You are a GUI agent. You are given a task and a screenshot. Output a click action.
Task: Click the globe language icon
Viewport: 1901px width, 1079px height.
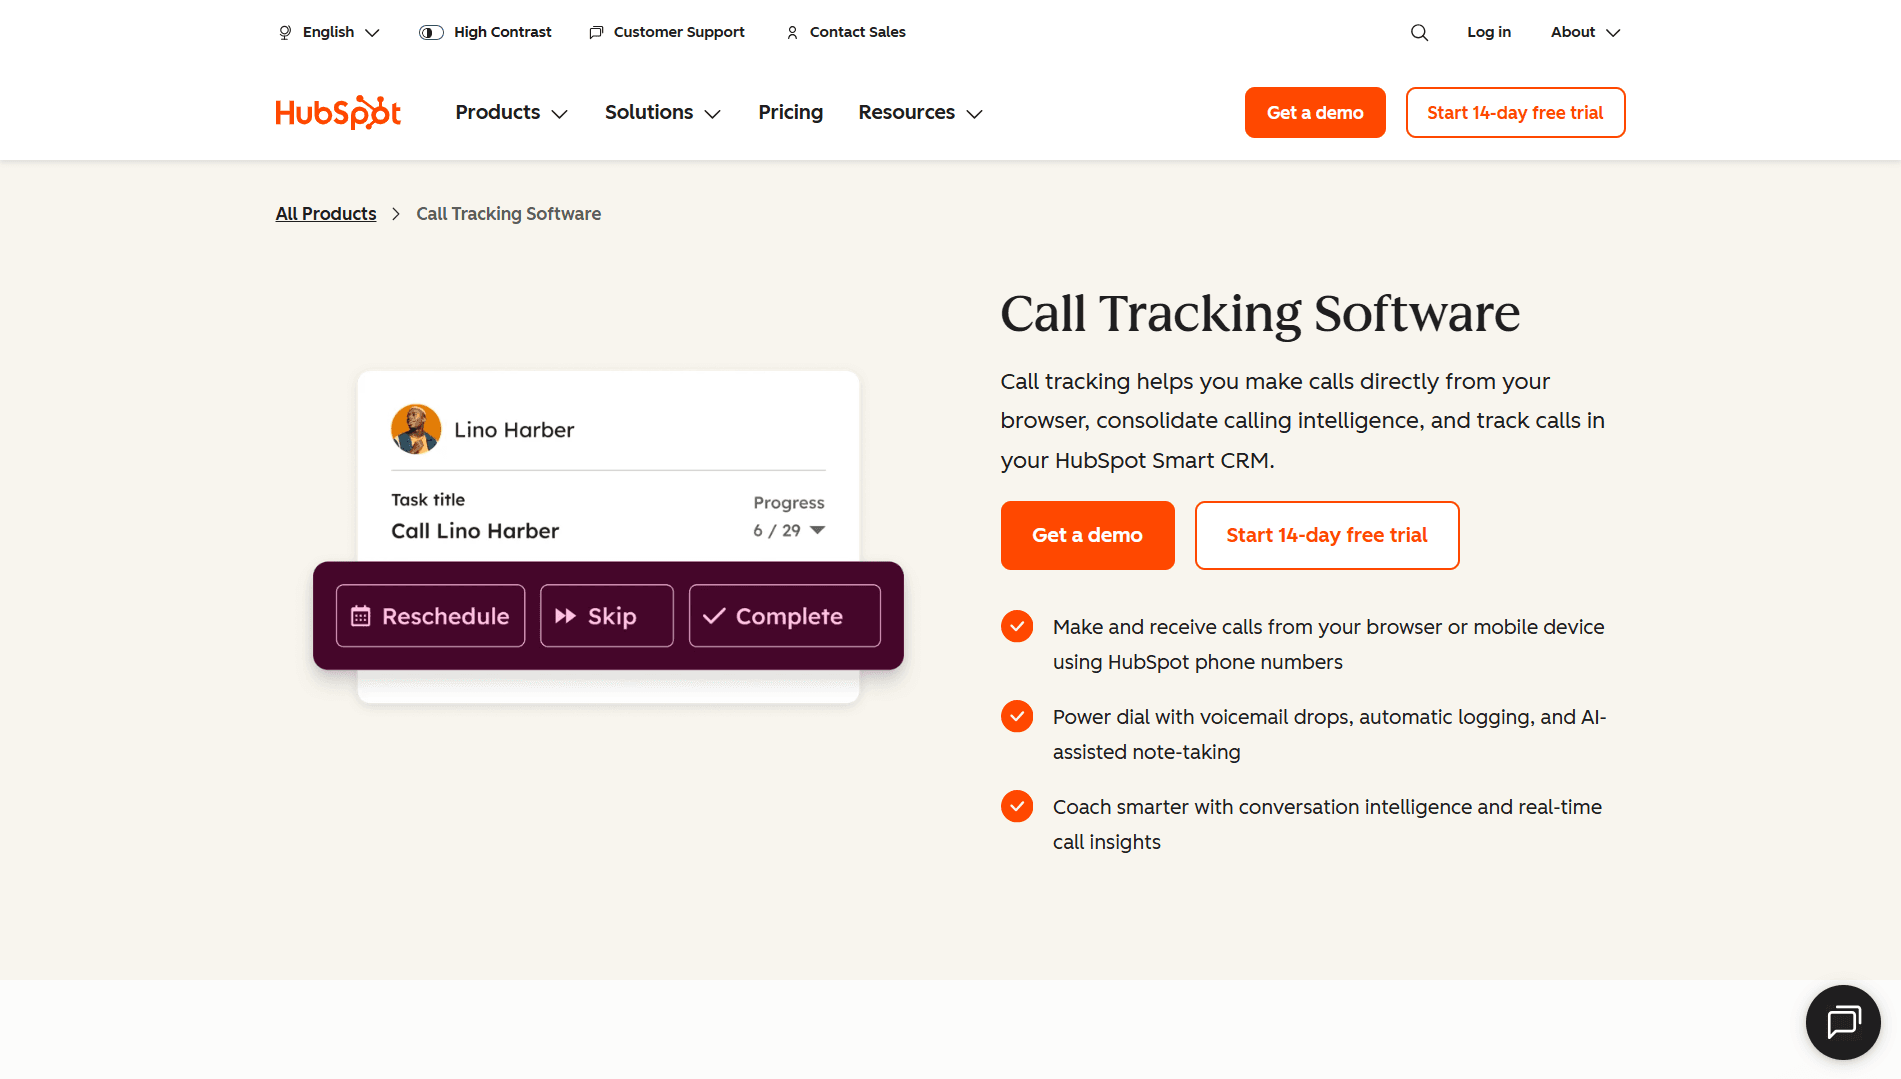click(285, 32)
